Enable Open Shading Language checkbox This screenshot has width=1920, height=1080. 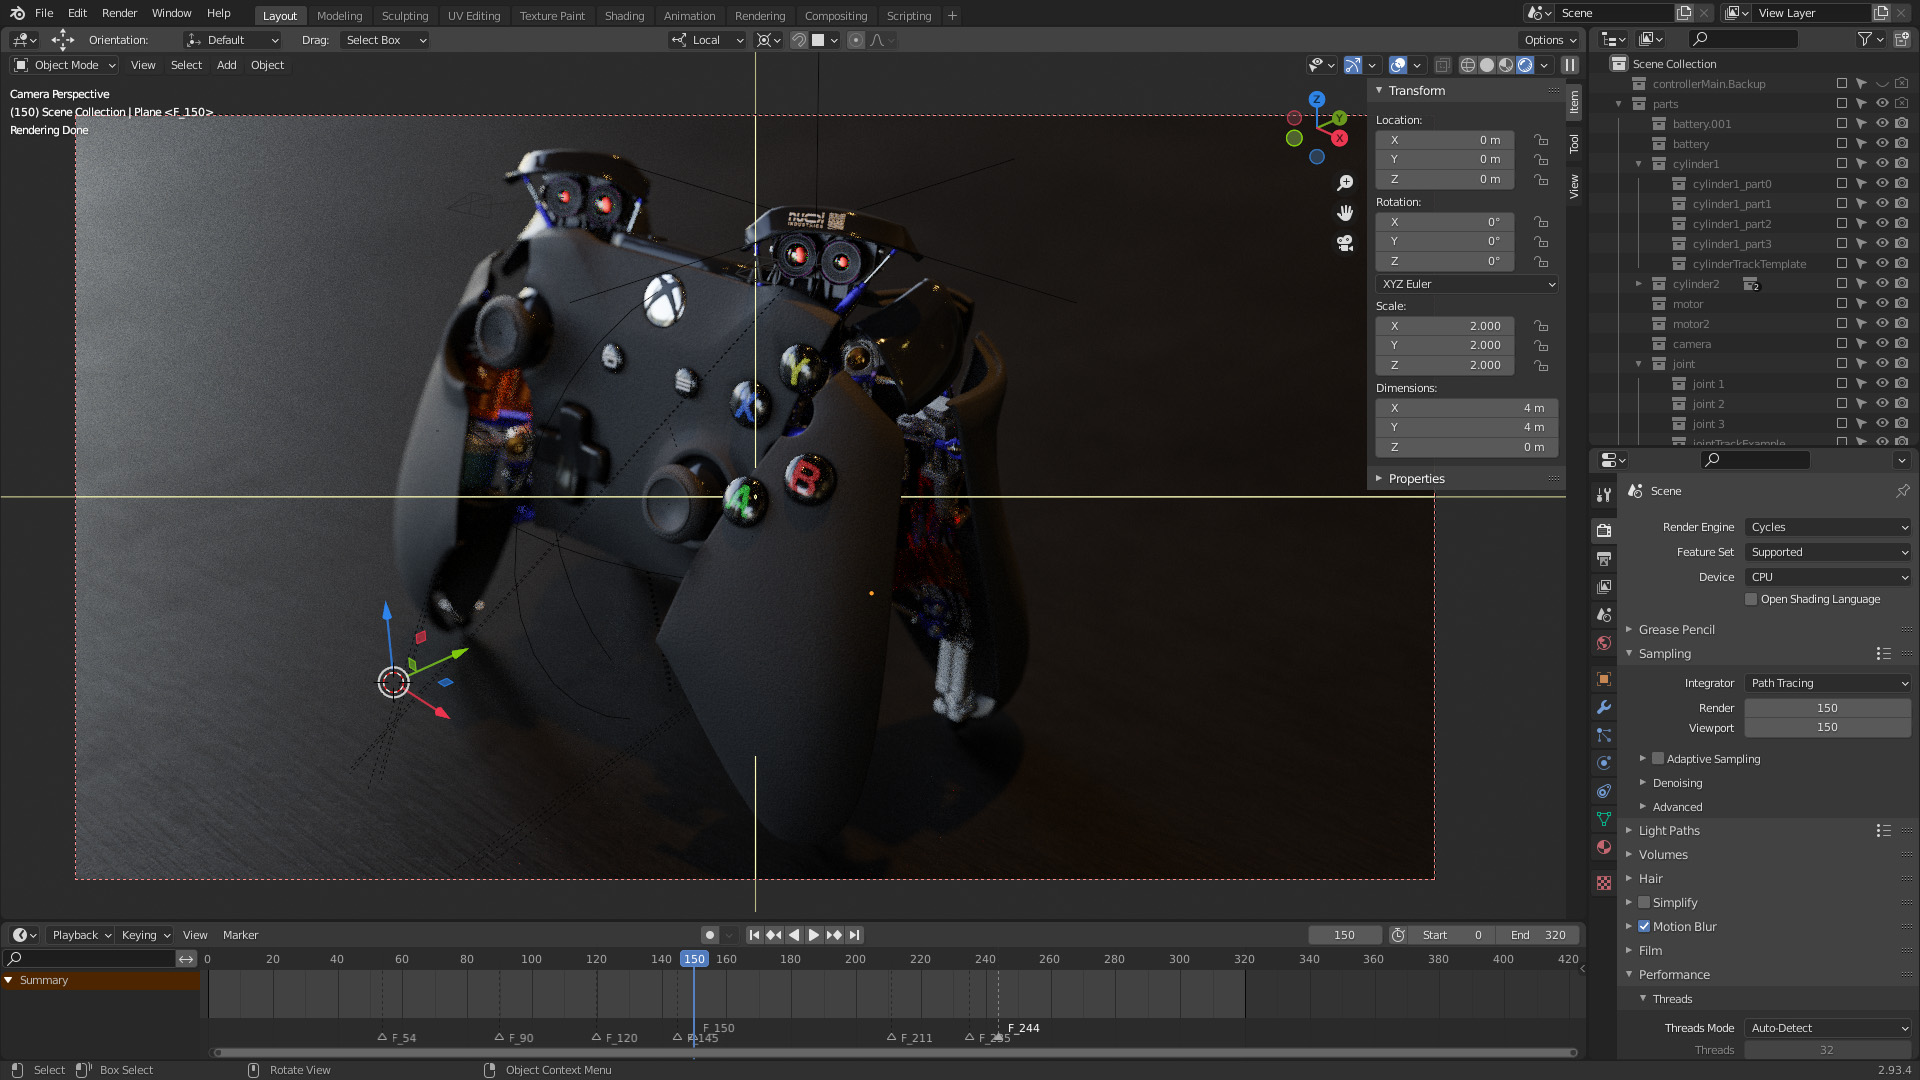1751,599
